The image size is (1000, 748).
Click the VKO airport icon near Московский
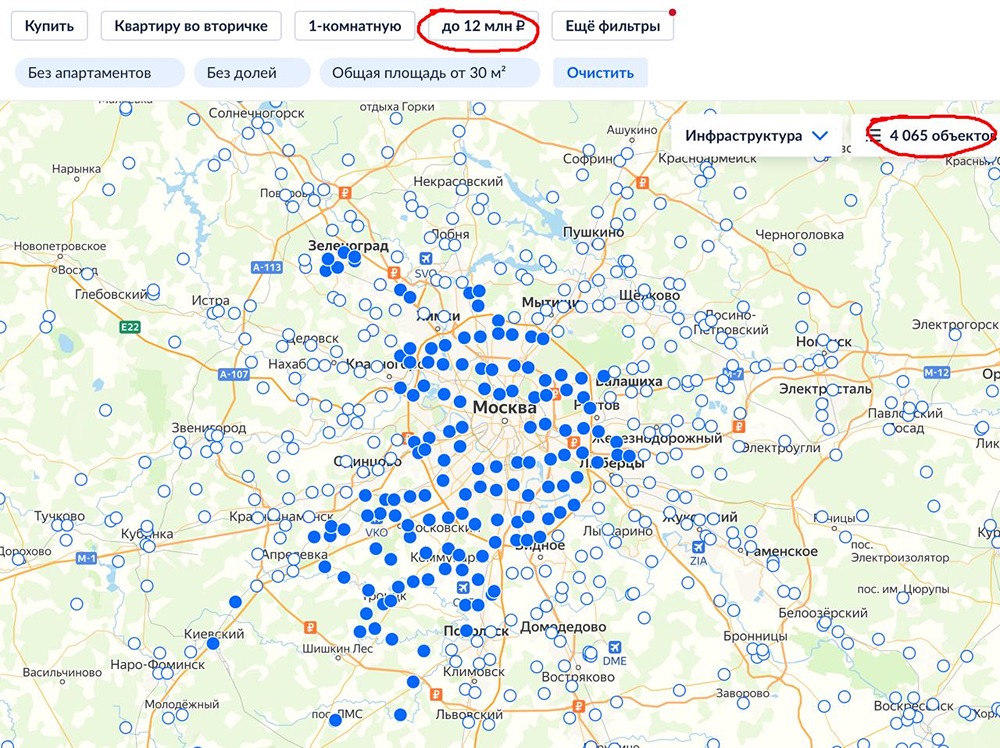click(x=375, y=521)
